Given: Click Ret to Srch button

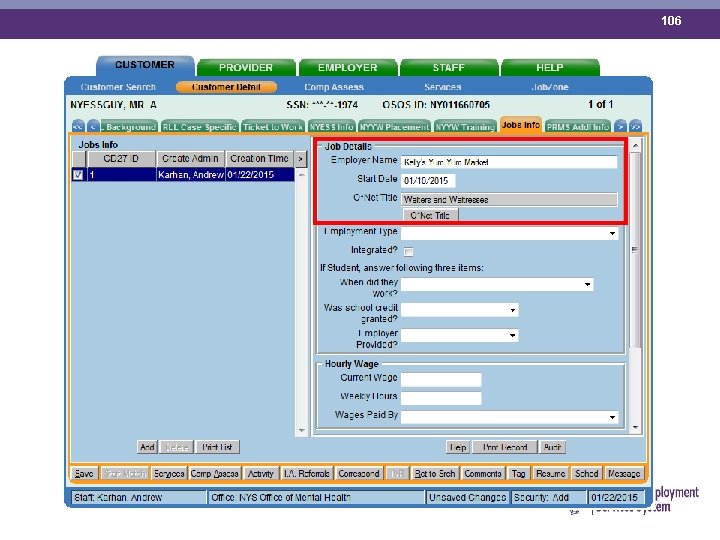Looking at the screenshot, I should pyautogui.click(x=434, y=473).
